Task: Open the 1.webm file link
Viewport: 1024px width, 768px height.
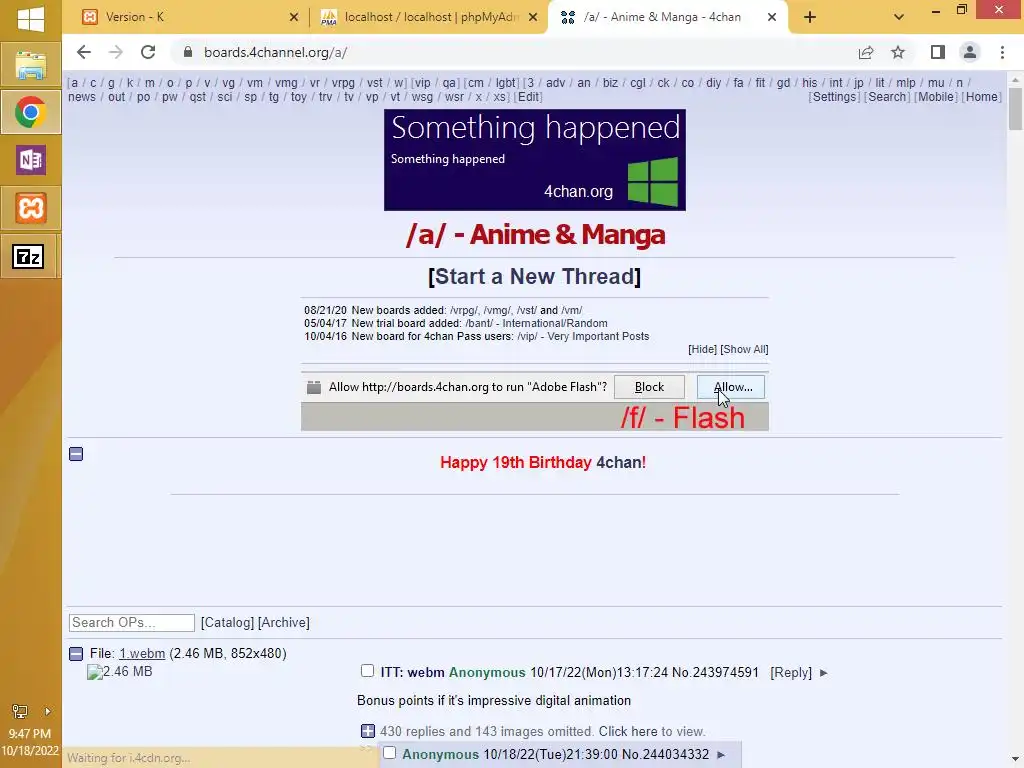Action: click(x=142, y=654)
